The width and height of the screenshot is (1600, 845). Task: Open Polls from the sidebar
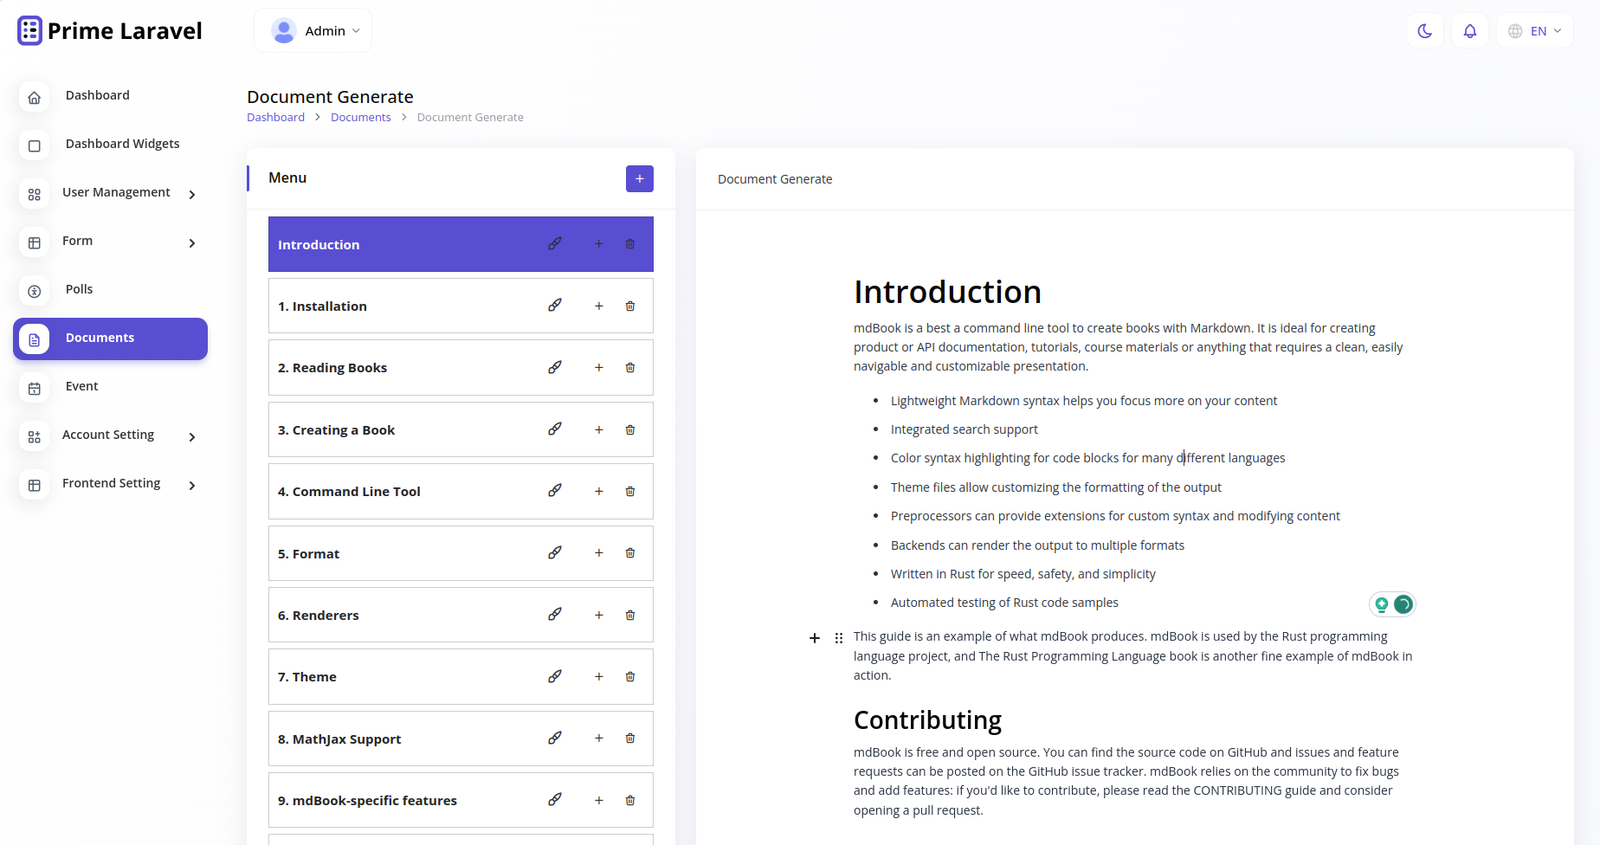point(79,290)
